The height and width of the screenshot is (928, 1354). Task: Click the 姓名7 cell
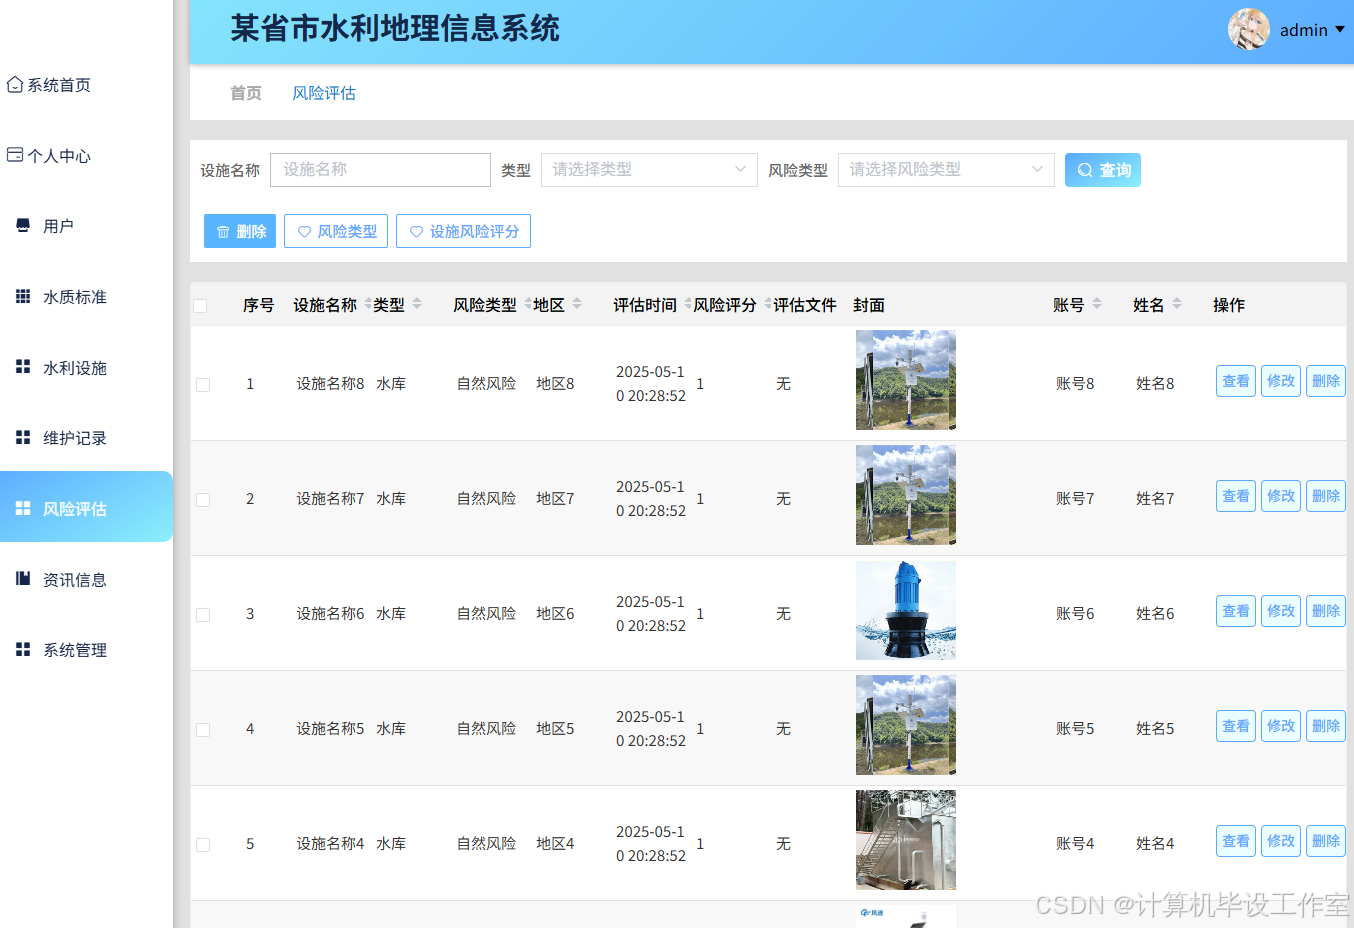(1155, 499)
